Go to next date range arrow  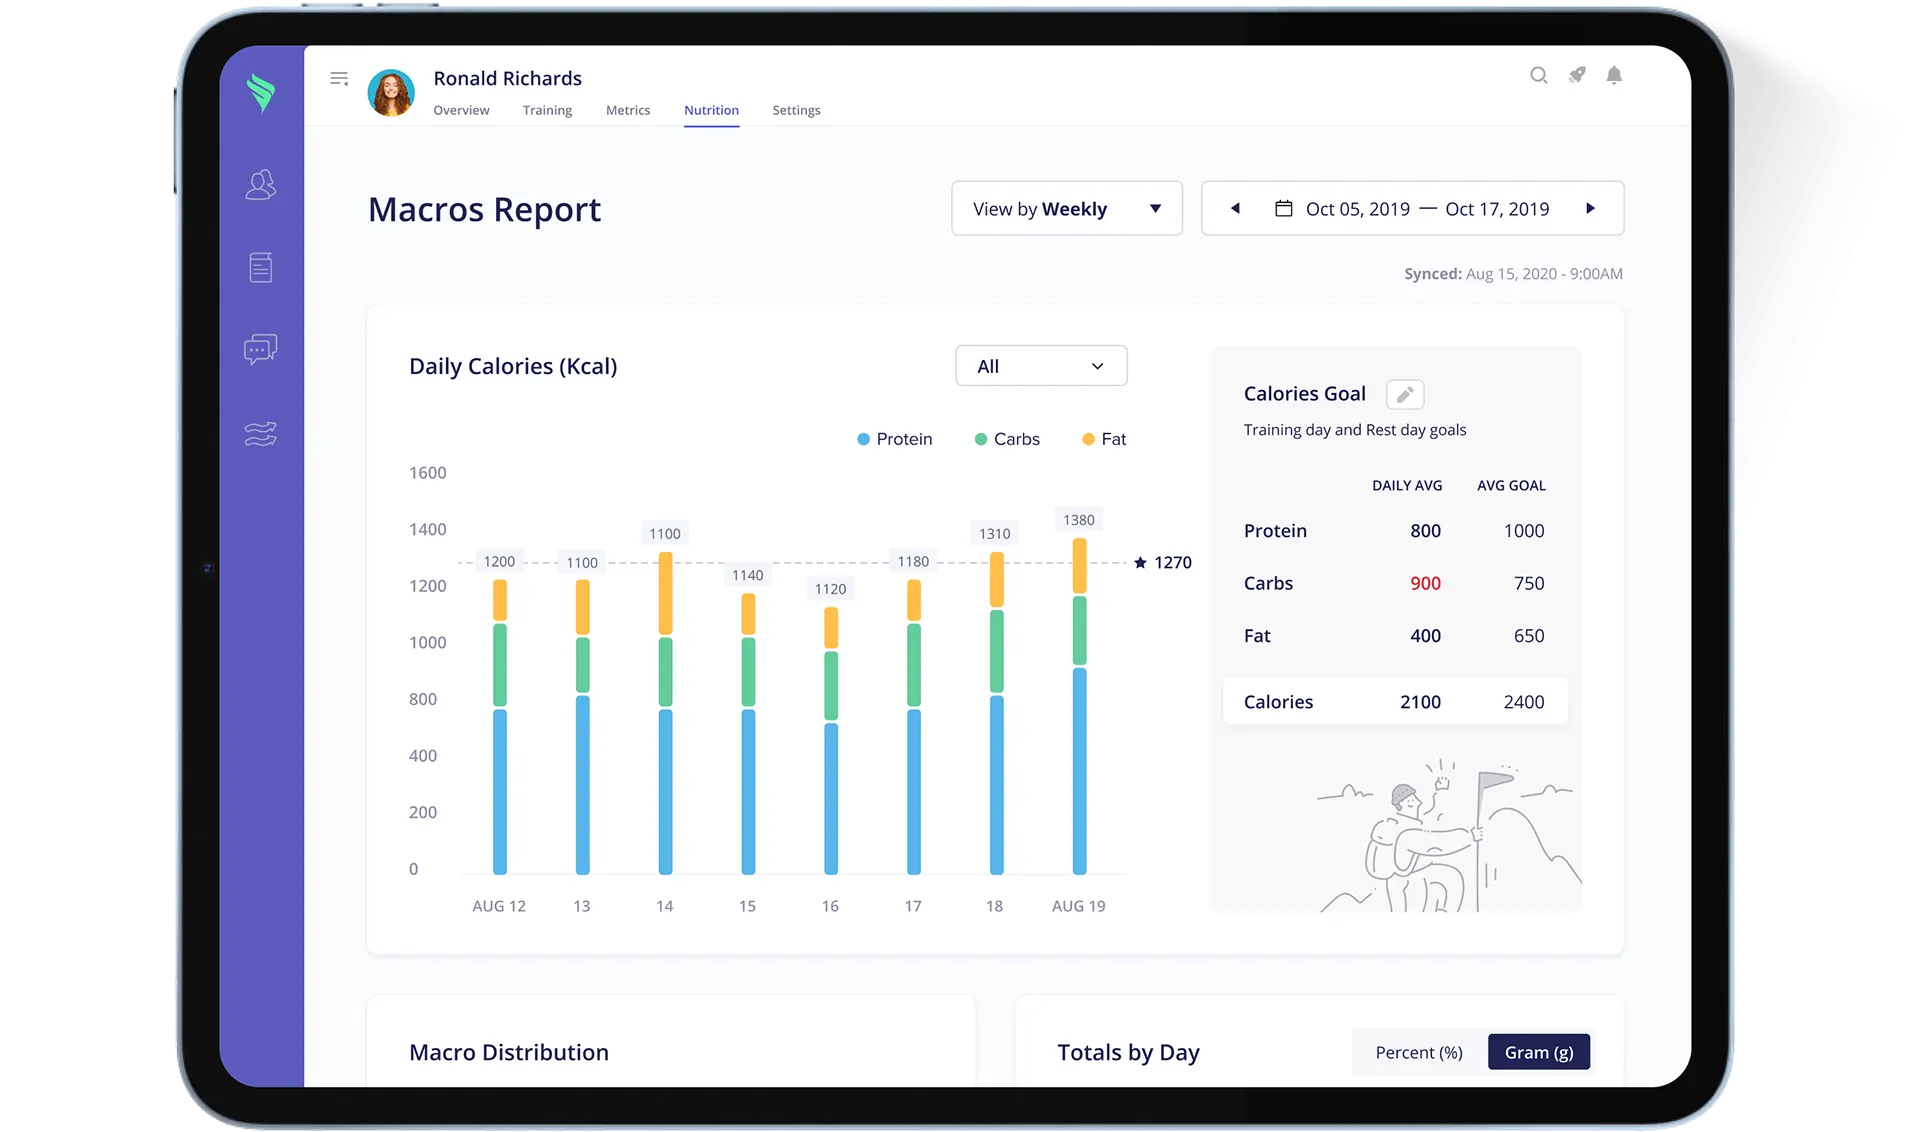pyautogui.click(x=1590, y=209)
